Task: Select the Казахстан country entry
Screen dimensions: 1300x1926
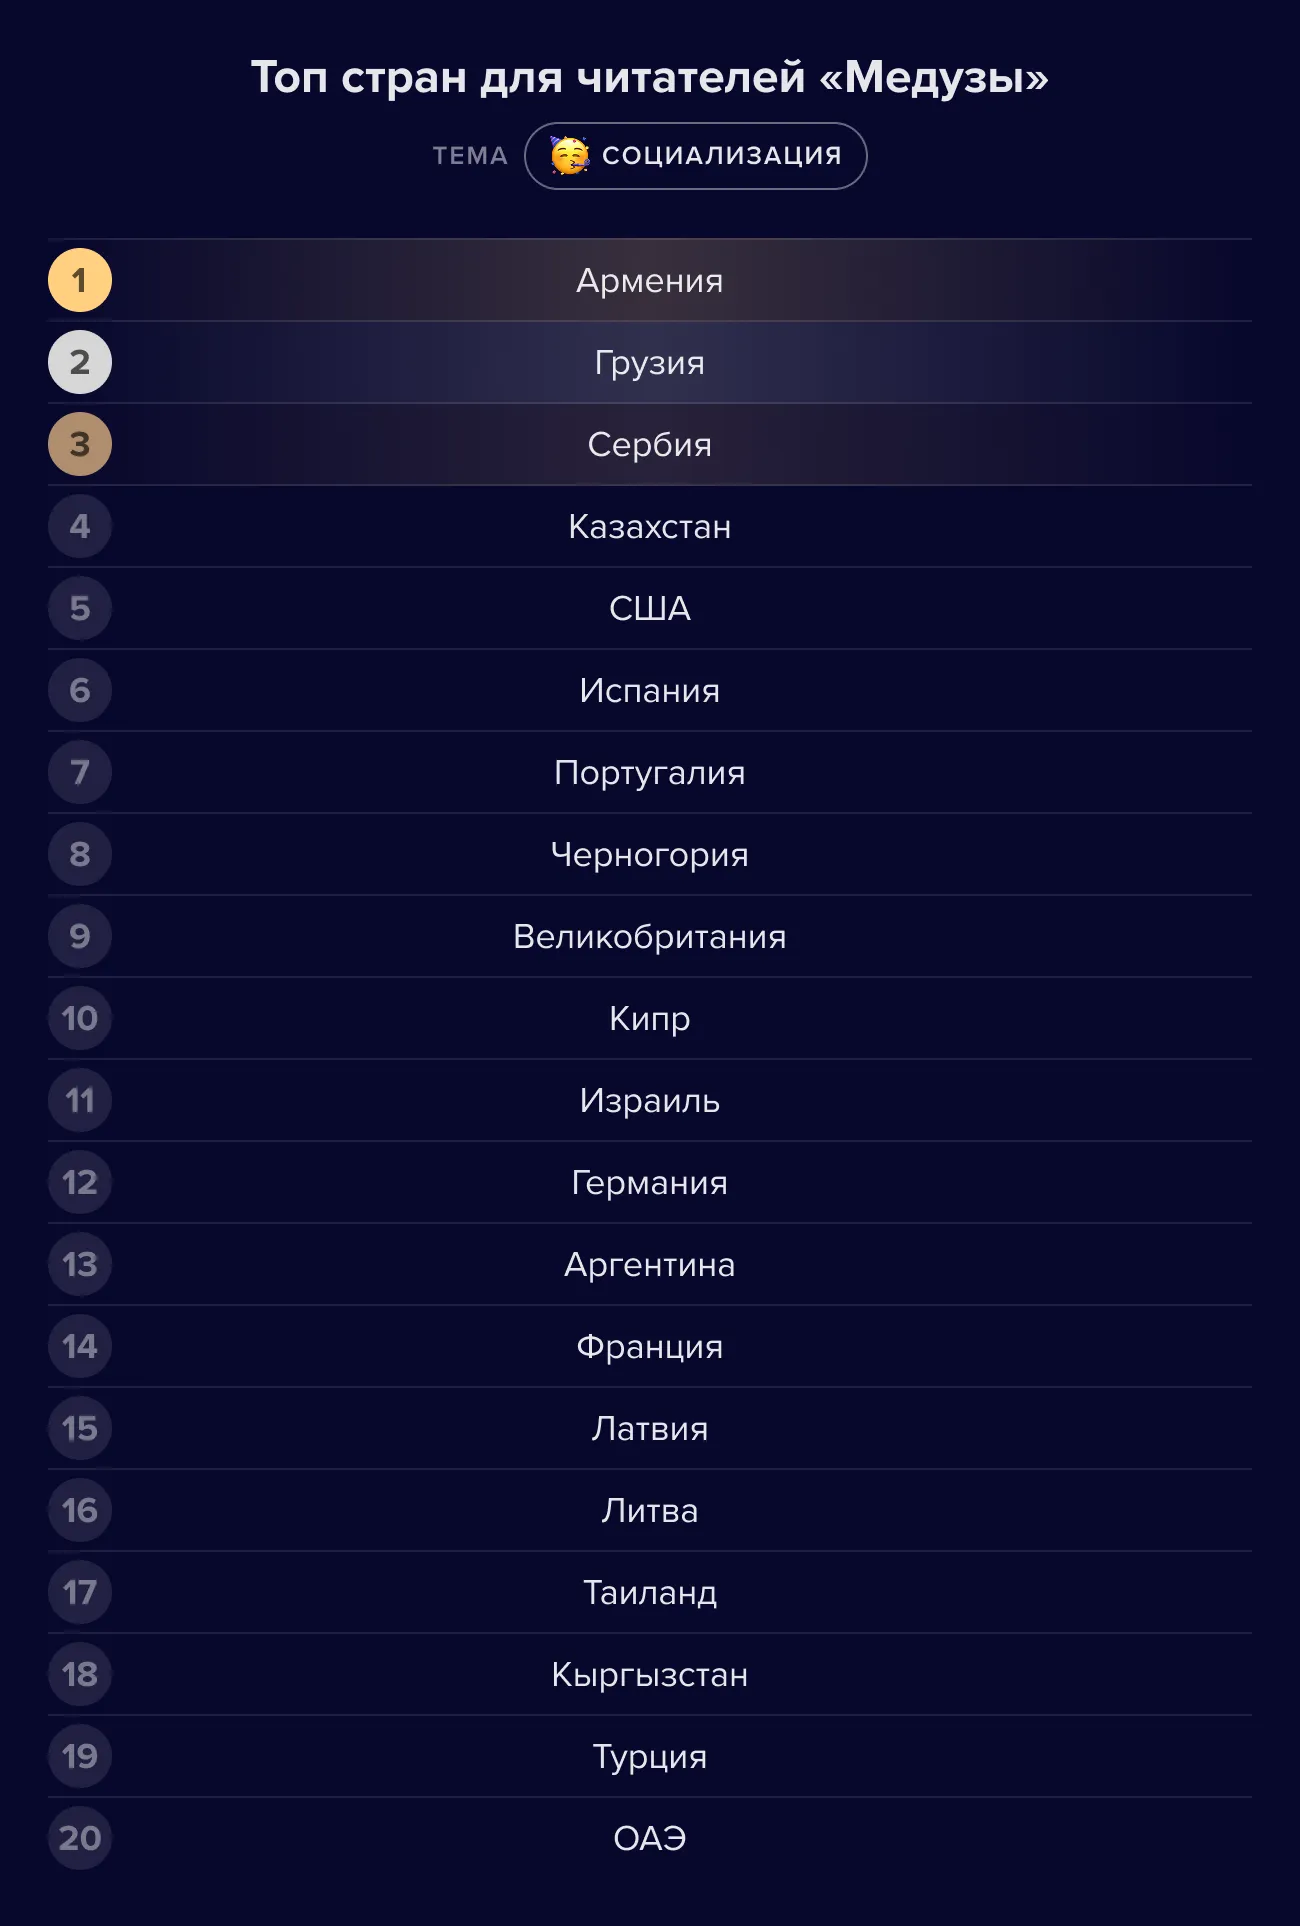Action: [650, 526]
